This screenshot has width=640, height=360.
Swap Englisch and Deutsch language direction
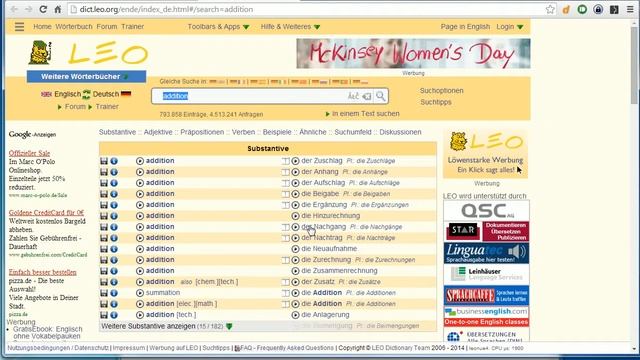87,95
